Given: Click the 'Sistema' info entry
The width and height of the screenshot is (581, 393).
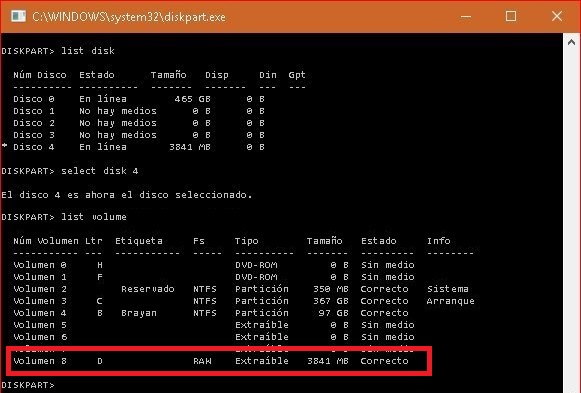Looking at the screenshot, I should (448, 289).
